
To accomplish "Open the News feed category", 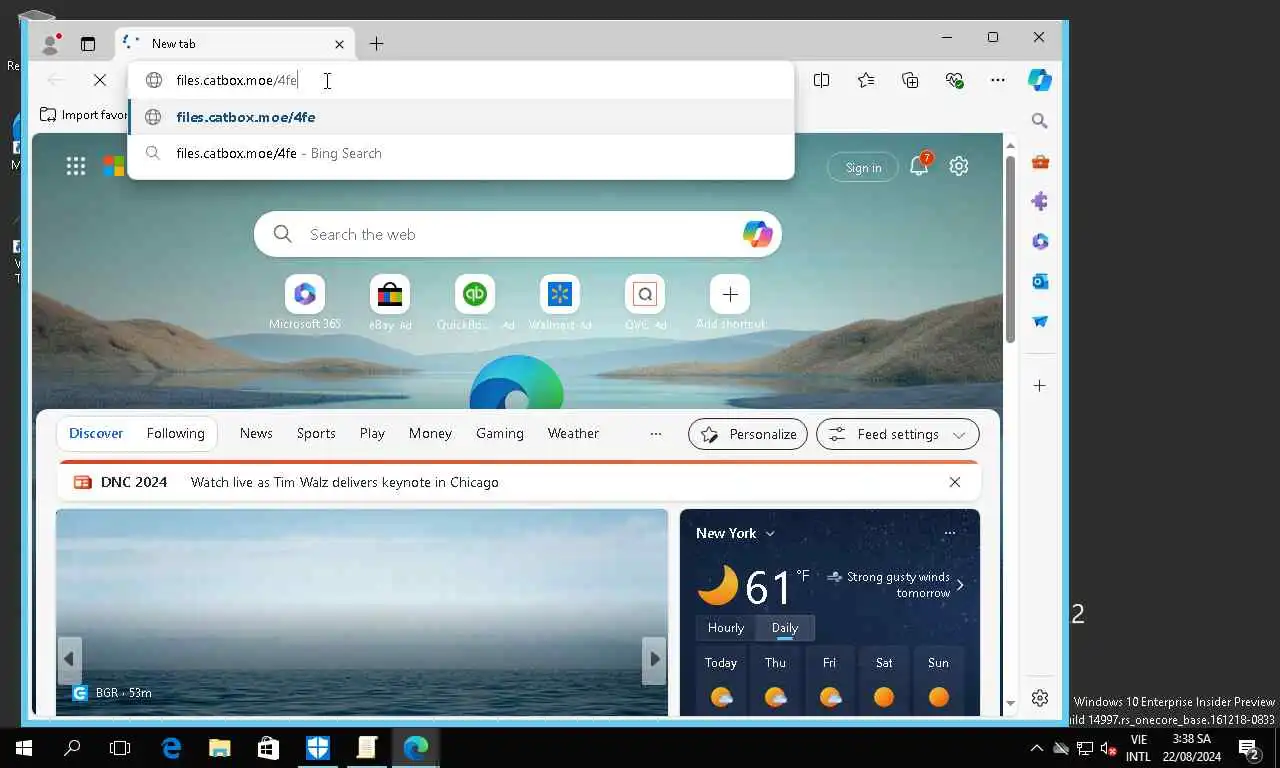I will [x=256, y=433].
